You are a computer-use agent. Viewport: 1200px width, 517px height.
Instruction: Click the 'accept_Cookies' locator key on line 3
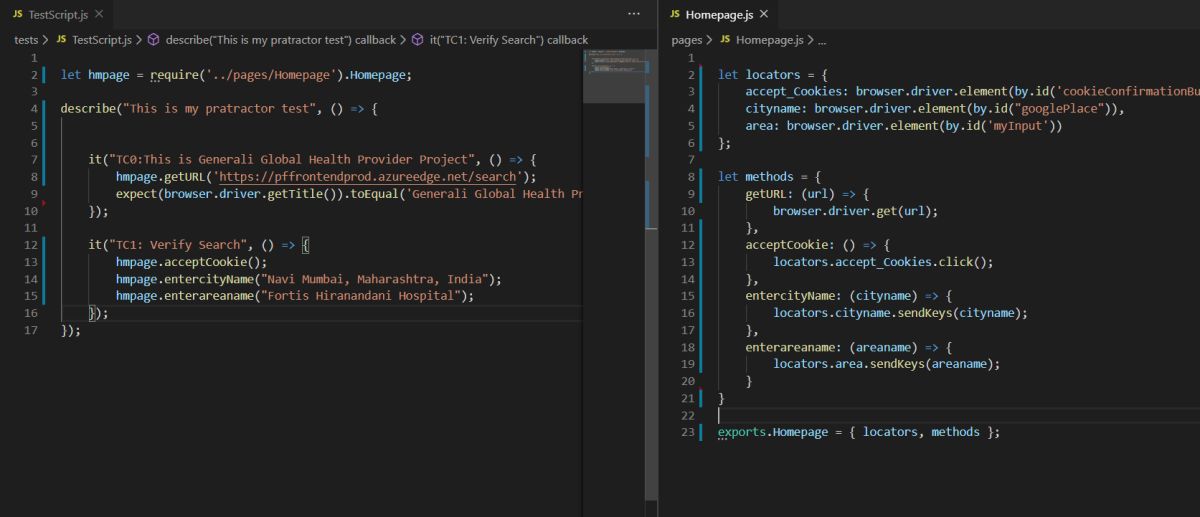pyautogui.click(x=794, y=92)
